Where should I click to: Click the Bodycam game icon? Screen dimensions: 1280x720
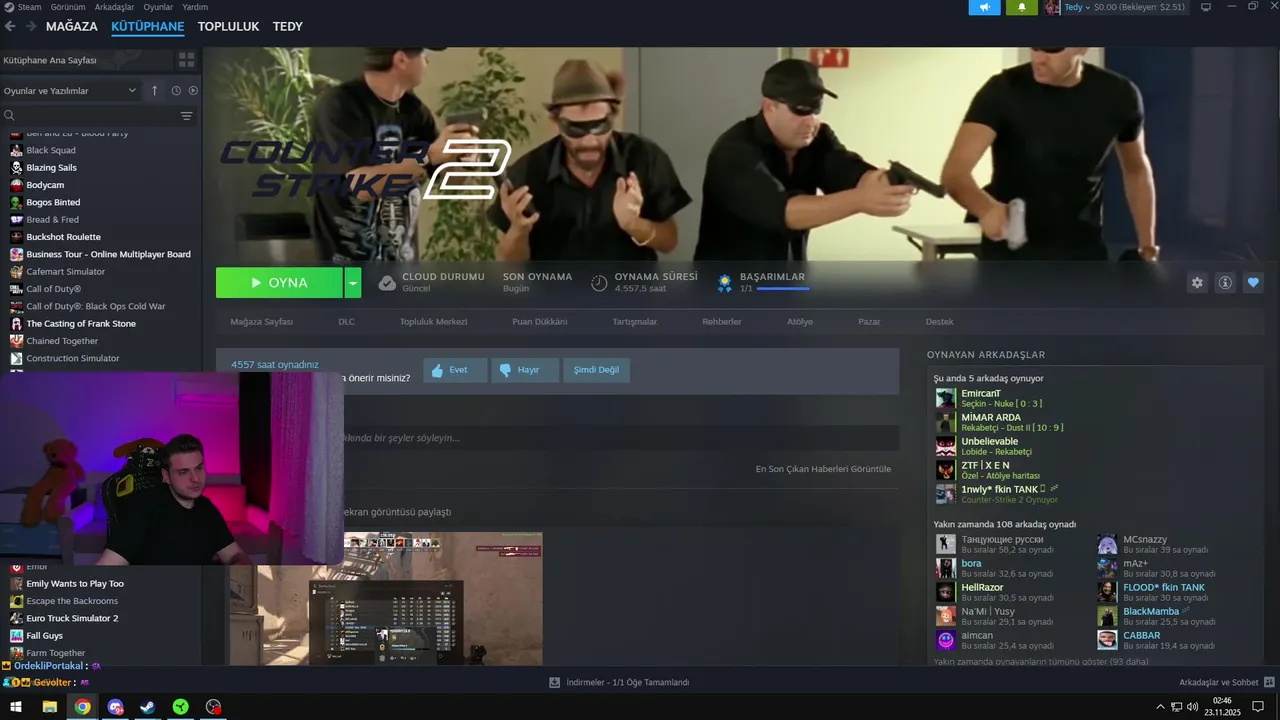click(16, 185)
